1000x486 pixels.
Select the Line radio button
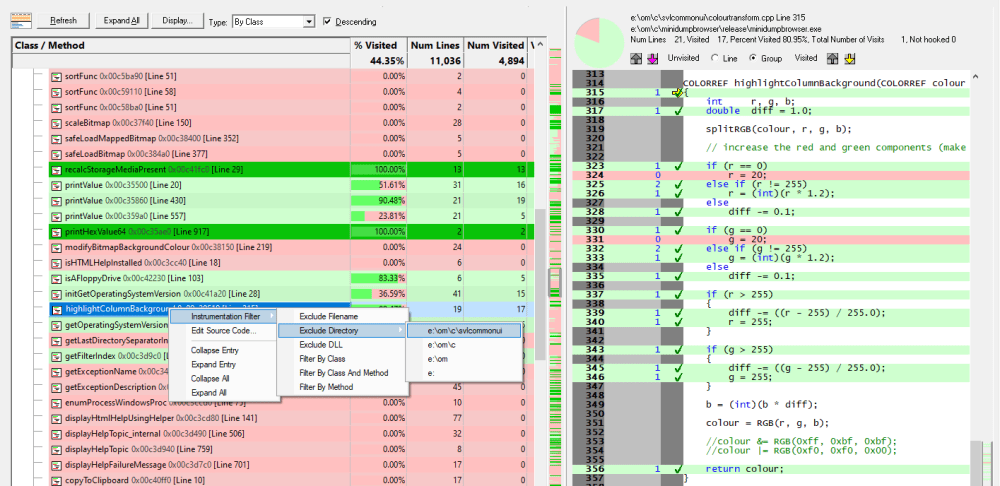[x=714, y=58]
